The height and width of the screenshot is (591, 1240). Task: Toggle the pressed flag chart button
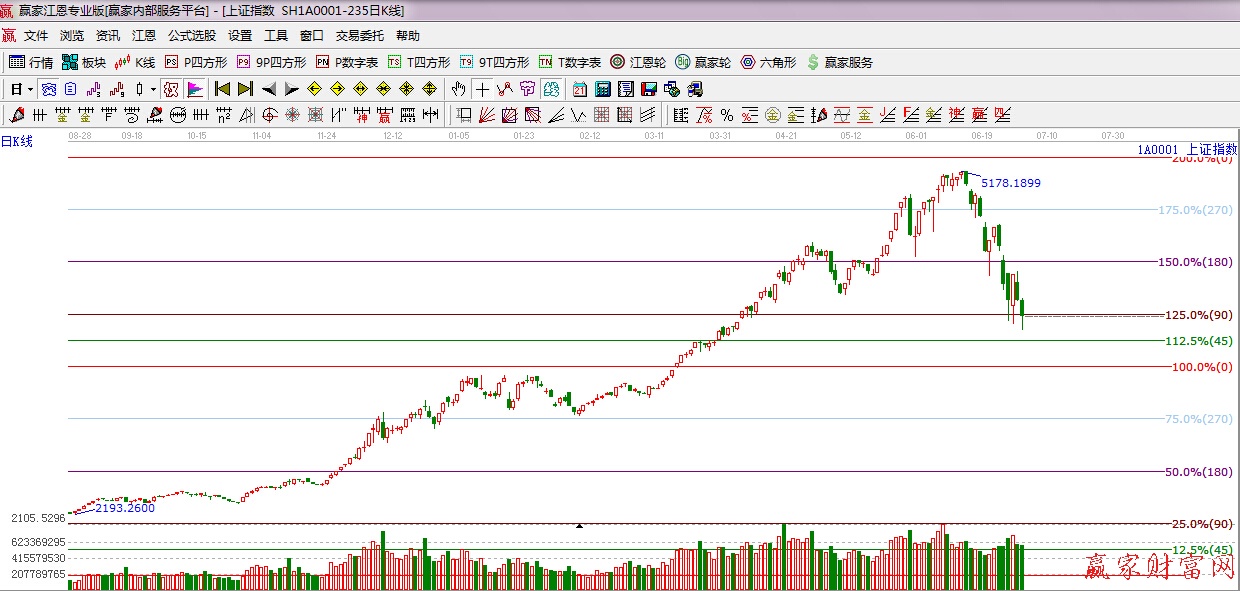194,89
